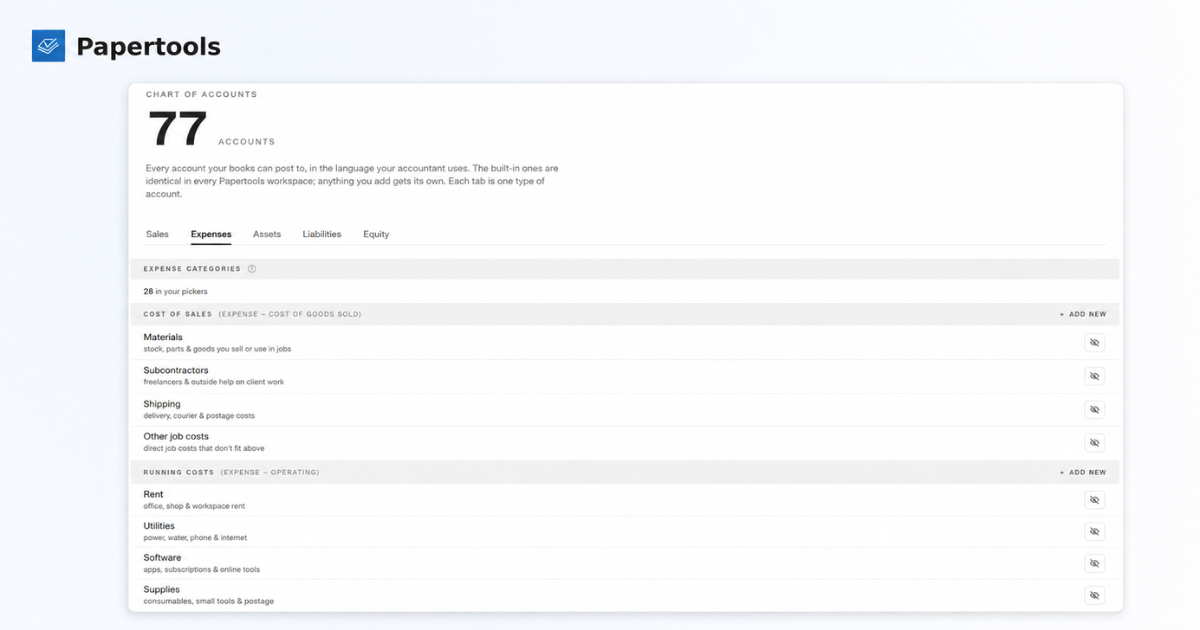Go to the Liabilities tab
Viewport: 1200px width, 630px height.
pos(322,234)
